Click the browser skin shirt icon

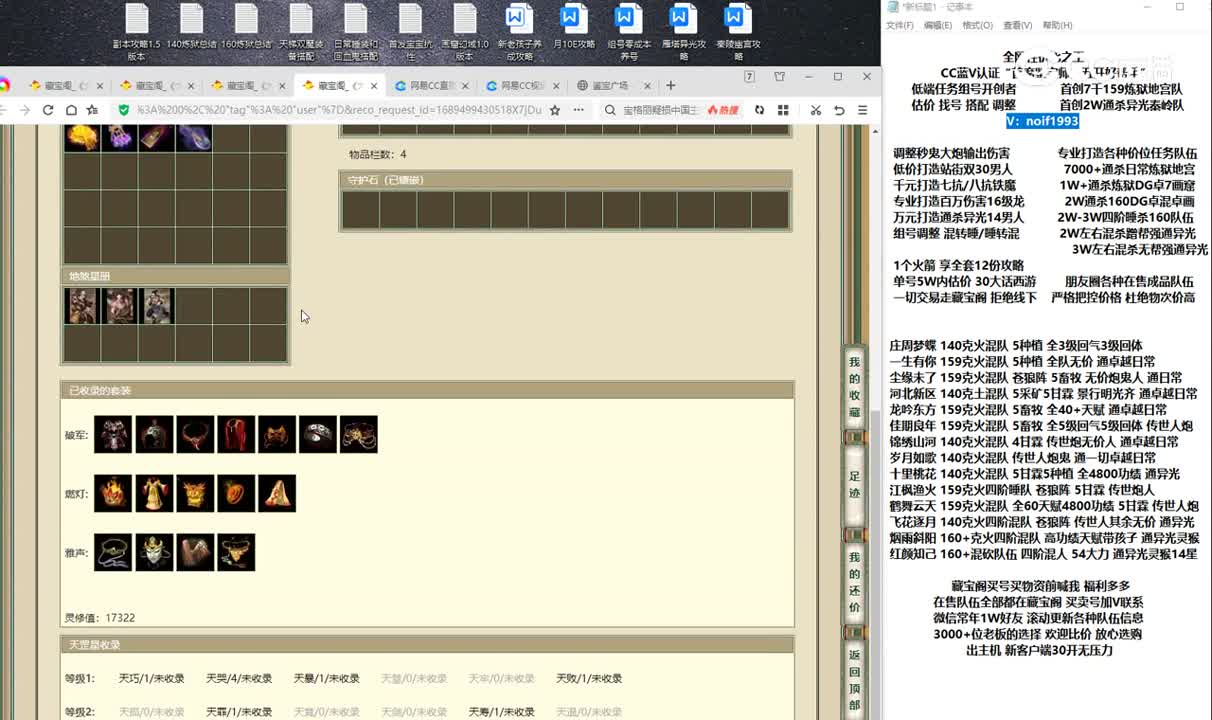pos(779,77)
